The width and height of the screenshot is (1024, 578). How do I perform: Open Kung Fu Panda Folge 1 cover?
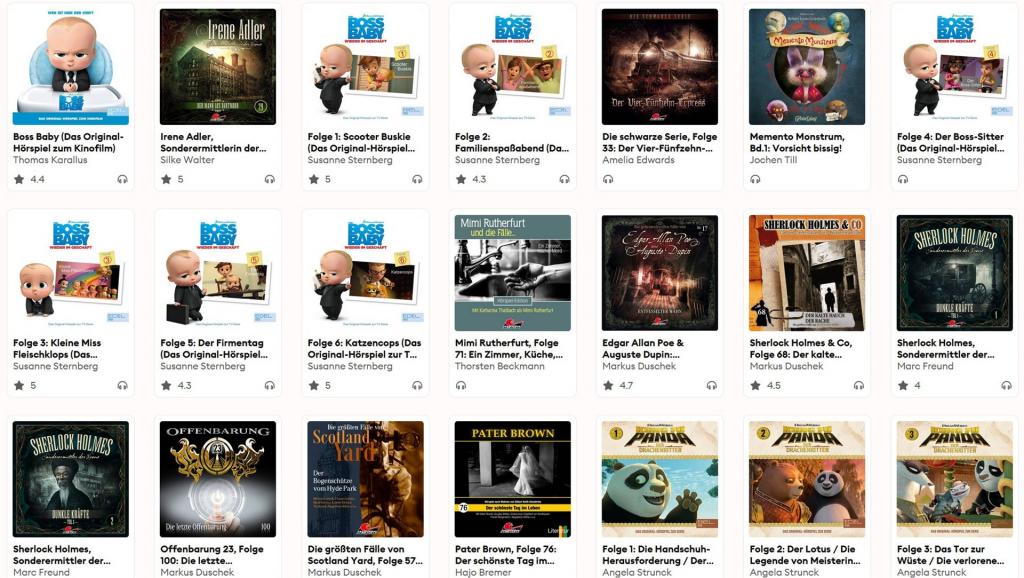[660, 479]
